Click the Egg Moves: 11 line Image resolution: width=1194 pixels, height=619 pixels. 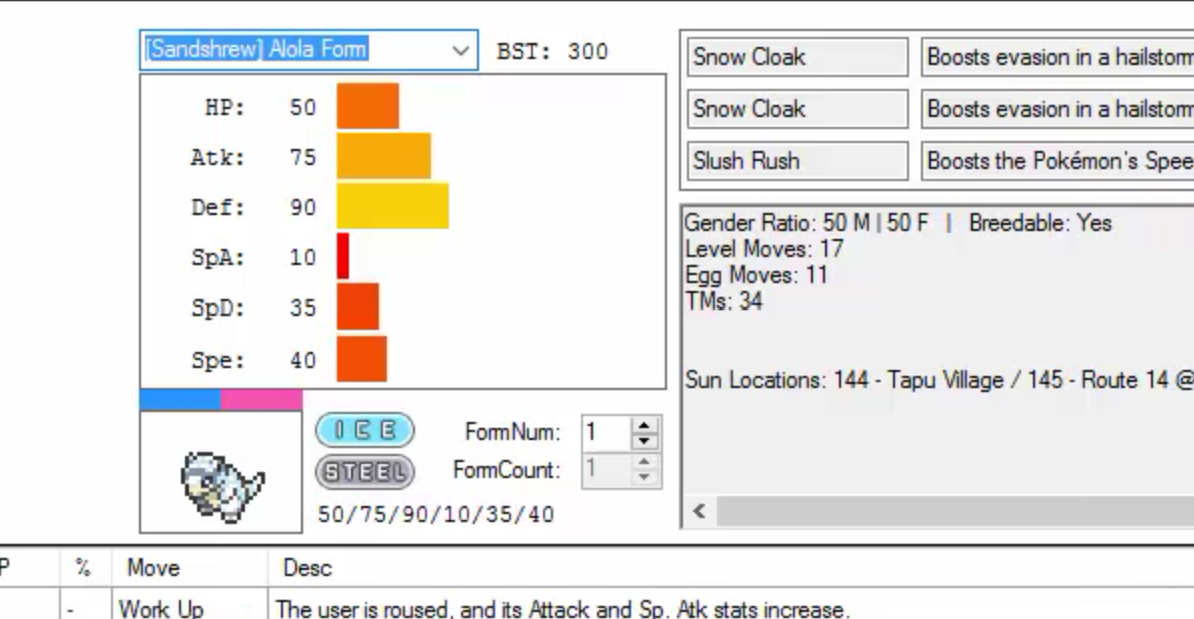click(x=756, y=275)
